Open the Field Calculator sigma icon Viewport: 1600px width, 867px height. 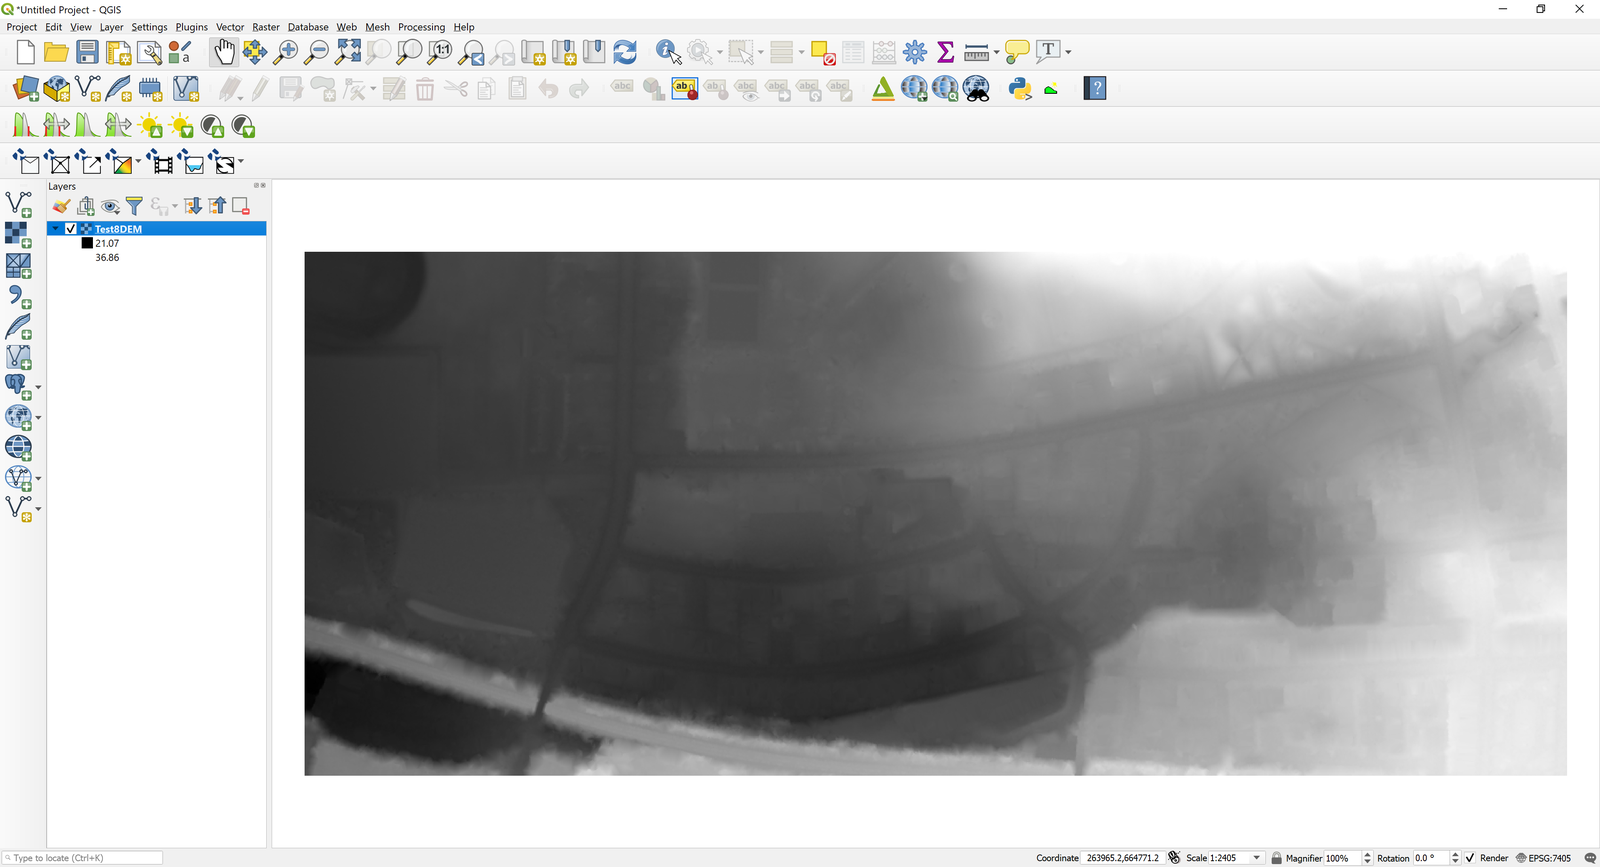coord(945,52)
